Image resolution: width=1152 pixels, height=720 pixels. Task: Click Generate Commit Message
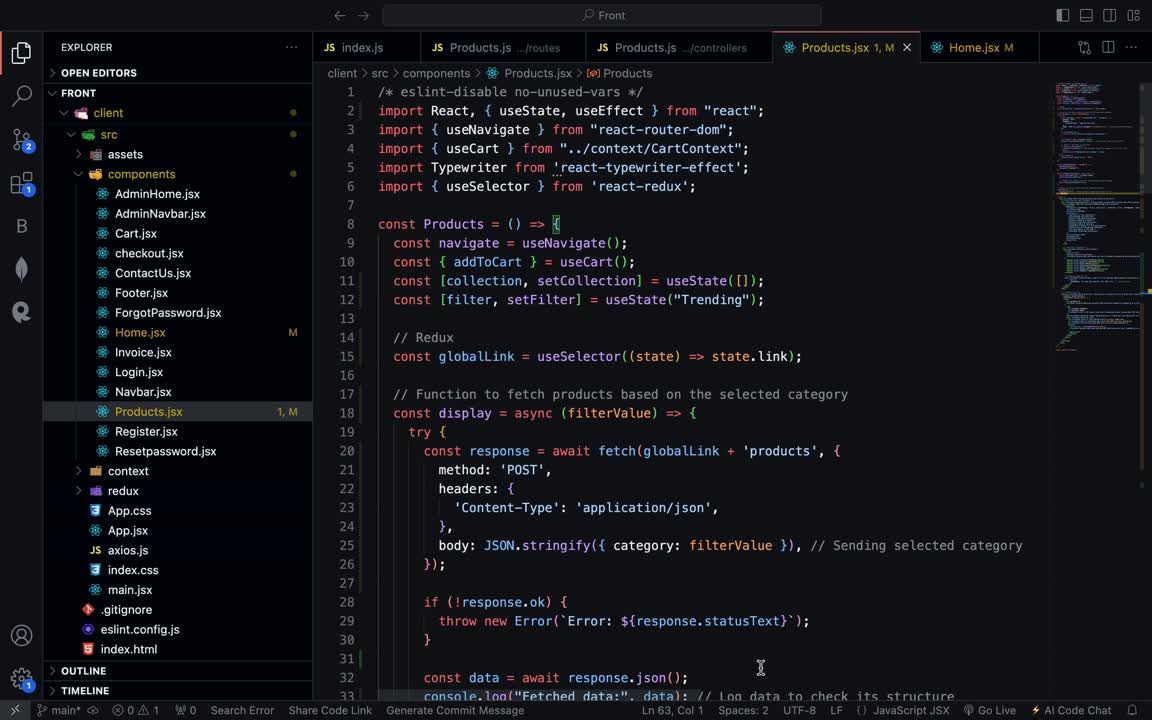pos(456,710)
